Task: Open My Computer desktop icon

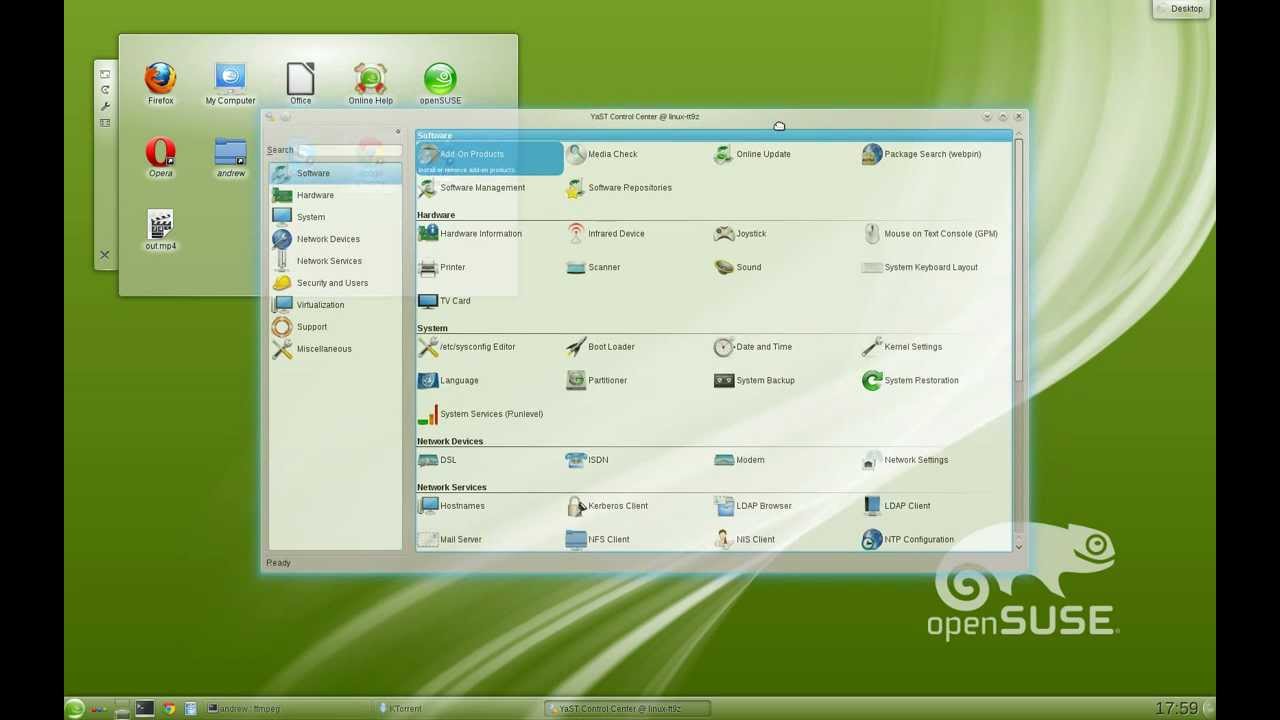Action: pos(230,84)
